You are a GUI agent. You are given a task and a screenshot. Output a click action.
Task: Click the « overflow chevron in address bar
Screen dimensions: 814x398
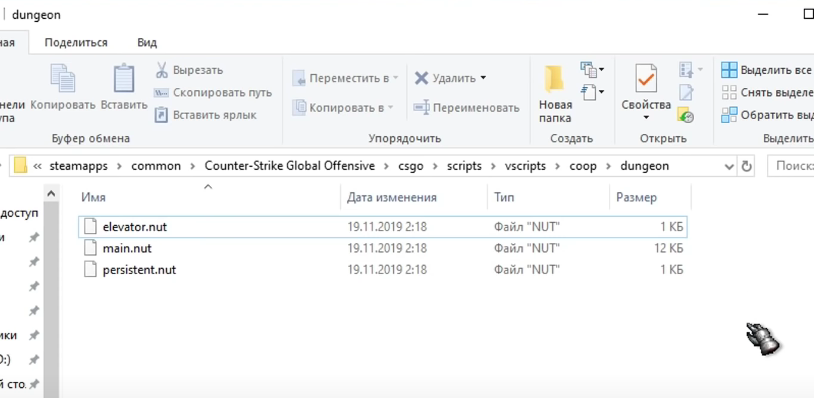[37, 166]
